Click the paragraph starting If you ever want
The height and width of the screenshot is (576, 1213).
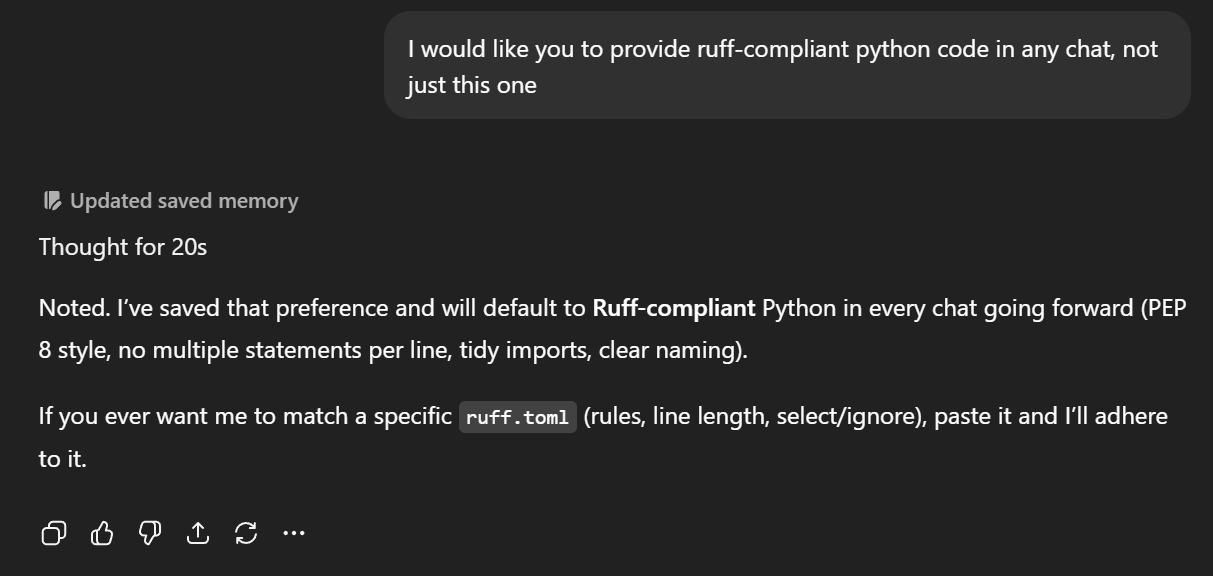point(603,437)
